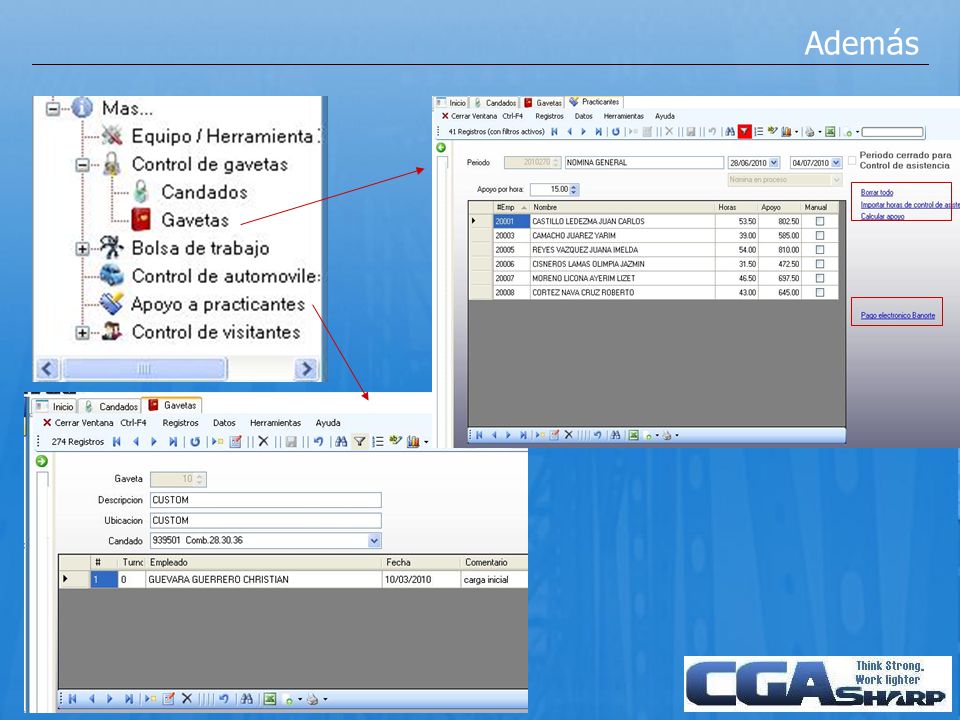Open the 04/07/2010 date dropdown
Screen dimensions: 960x720
pos(836,163)
